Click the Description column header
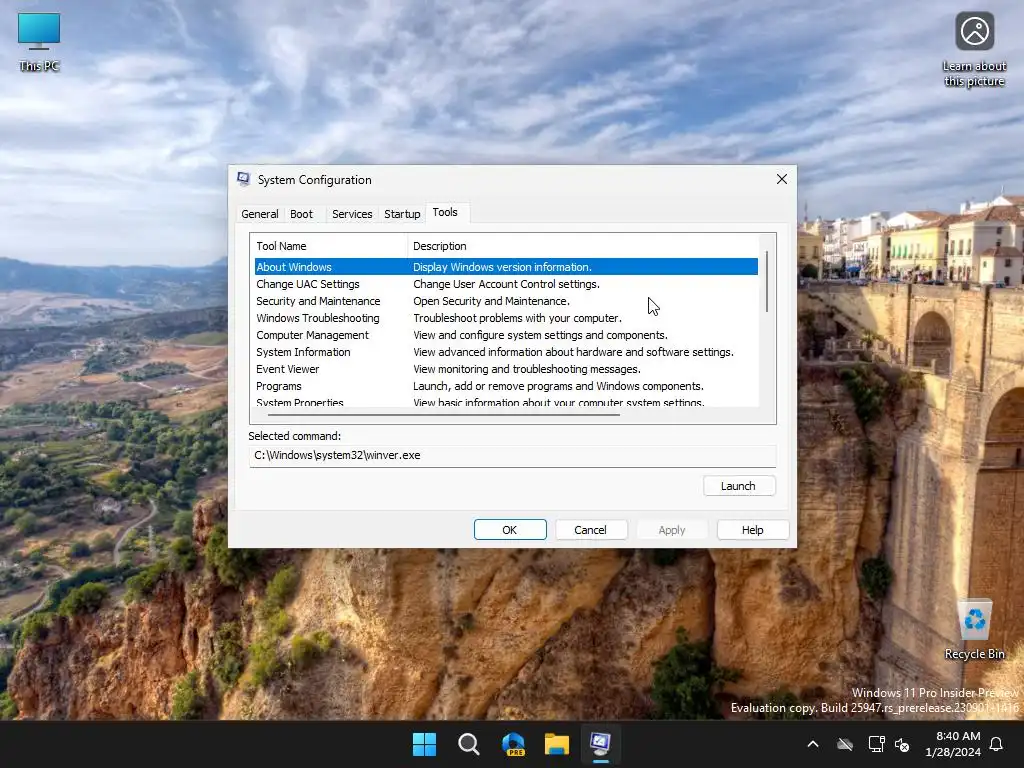The image size is (1024, 768). tap(583, 246)
